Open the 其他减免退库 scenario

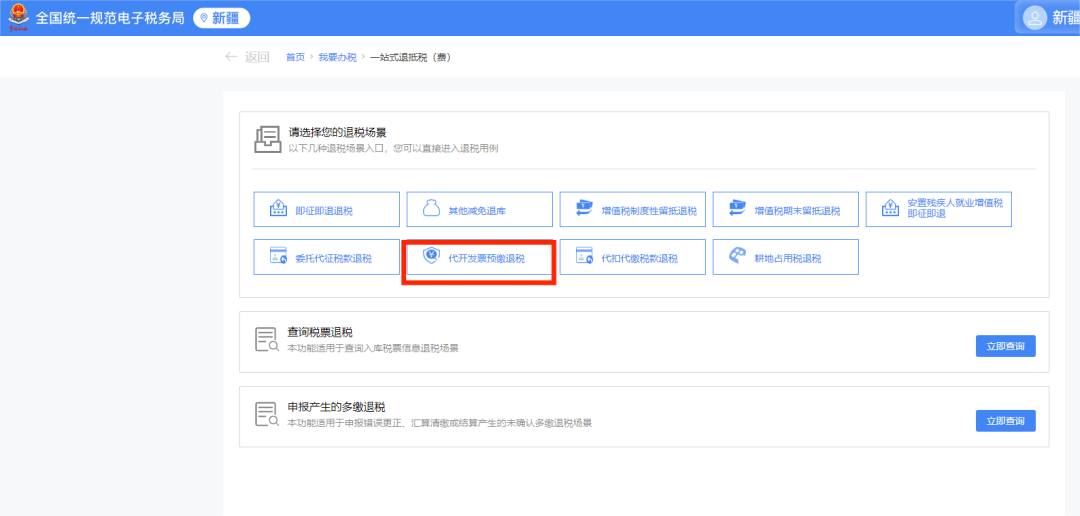pos(479,209)
